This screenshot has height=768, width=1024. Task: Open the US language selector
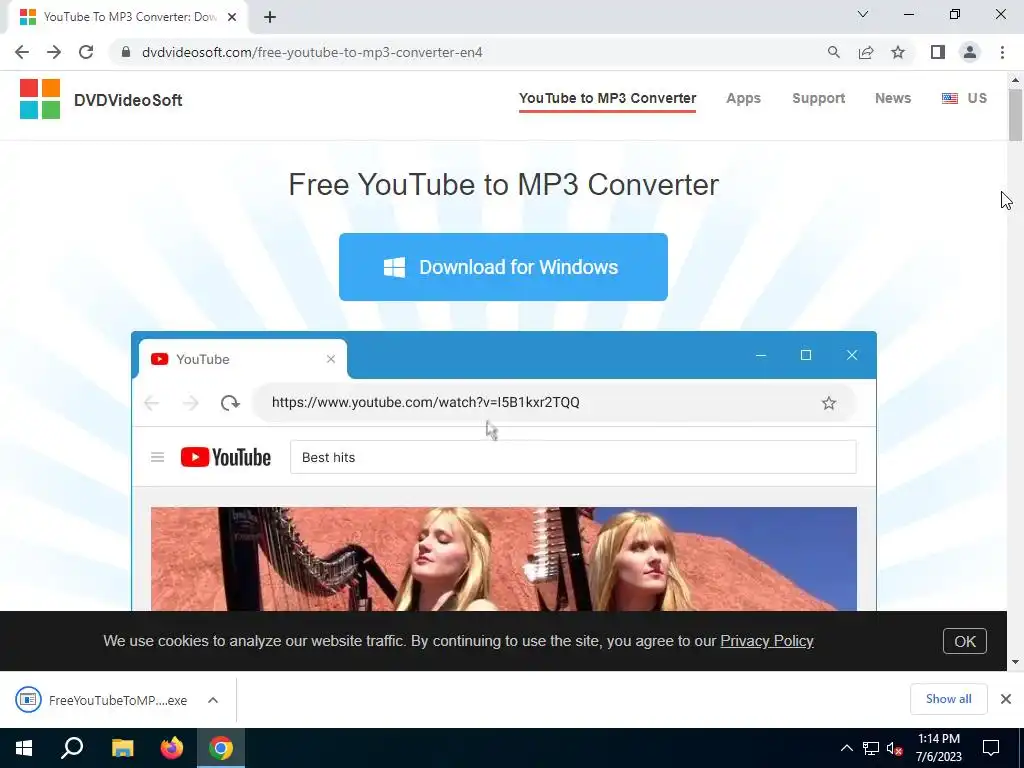click(964, 98)
